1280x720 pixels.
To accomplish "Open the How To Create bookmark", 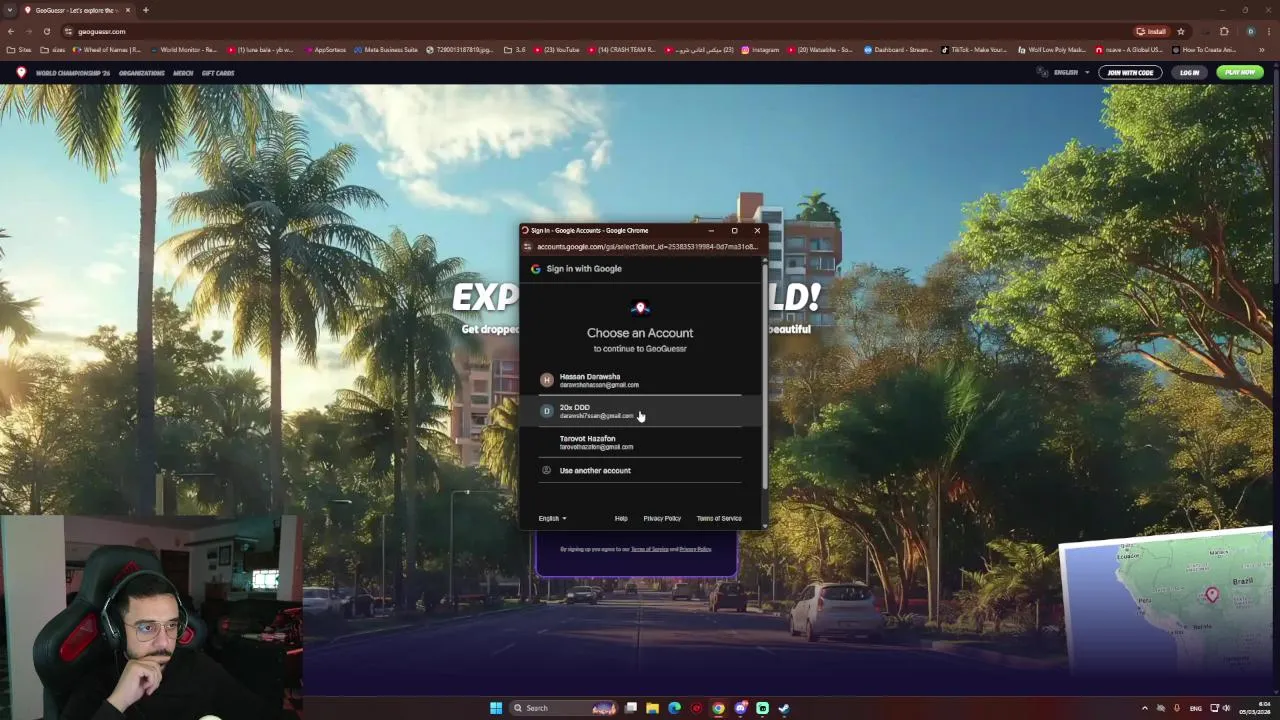I will click(x=1204, y=49).
